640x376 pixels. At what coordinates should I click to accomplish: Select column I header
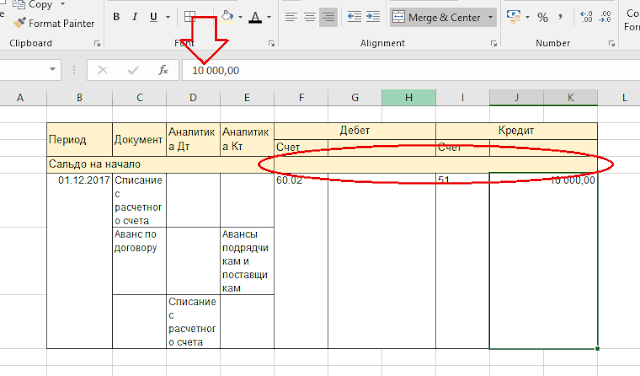point(462,98)
